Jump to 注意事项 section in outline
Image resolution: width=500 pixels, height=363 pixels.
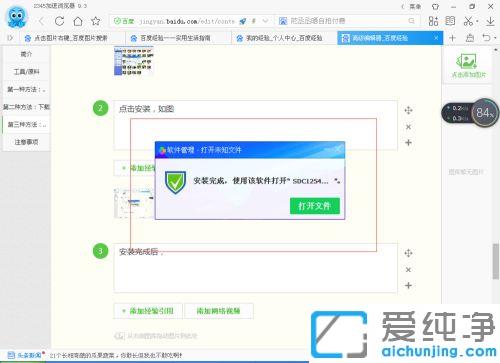[x=26, y=142]
